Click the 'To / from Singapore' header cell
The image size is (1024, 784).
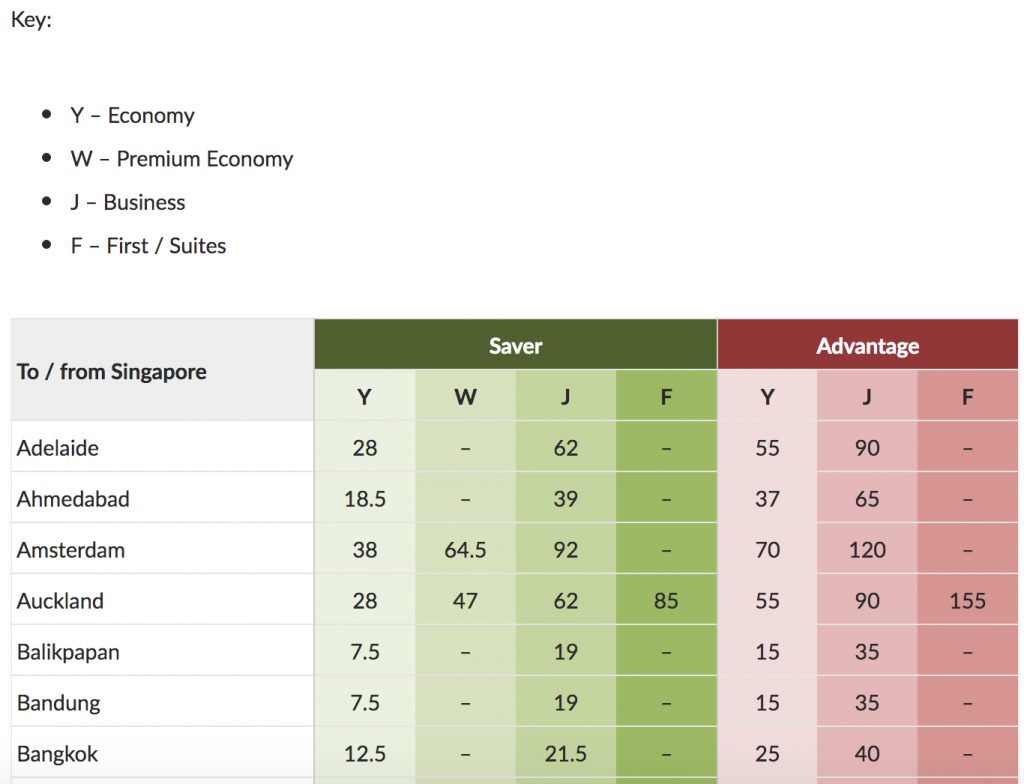tap(112, 372)
